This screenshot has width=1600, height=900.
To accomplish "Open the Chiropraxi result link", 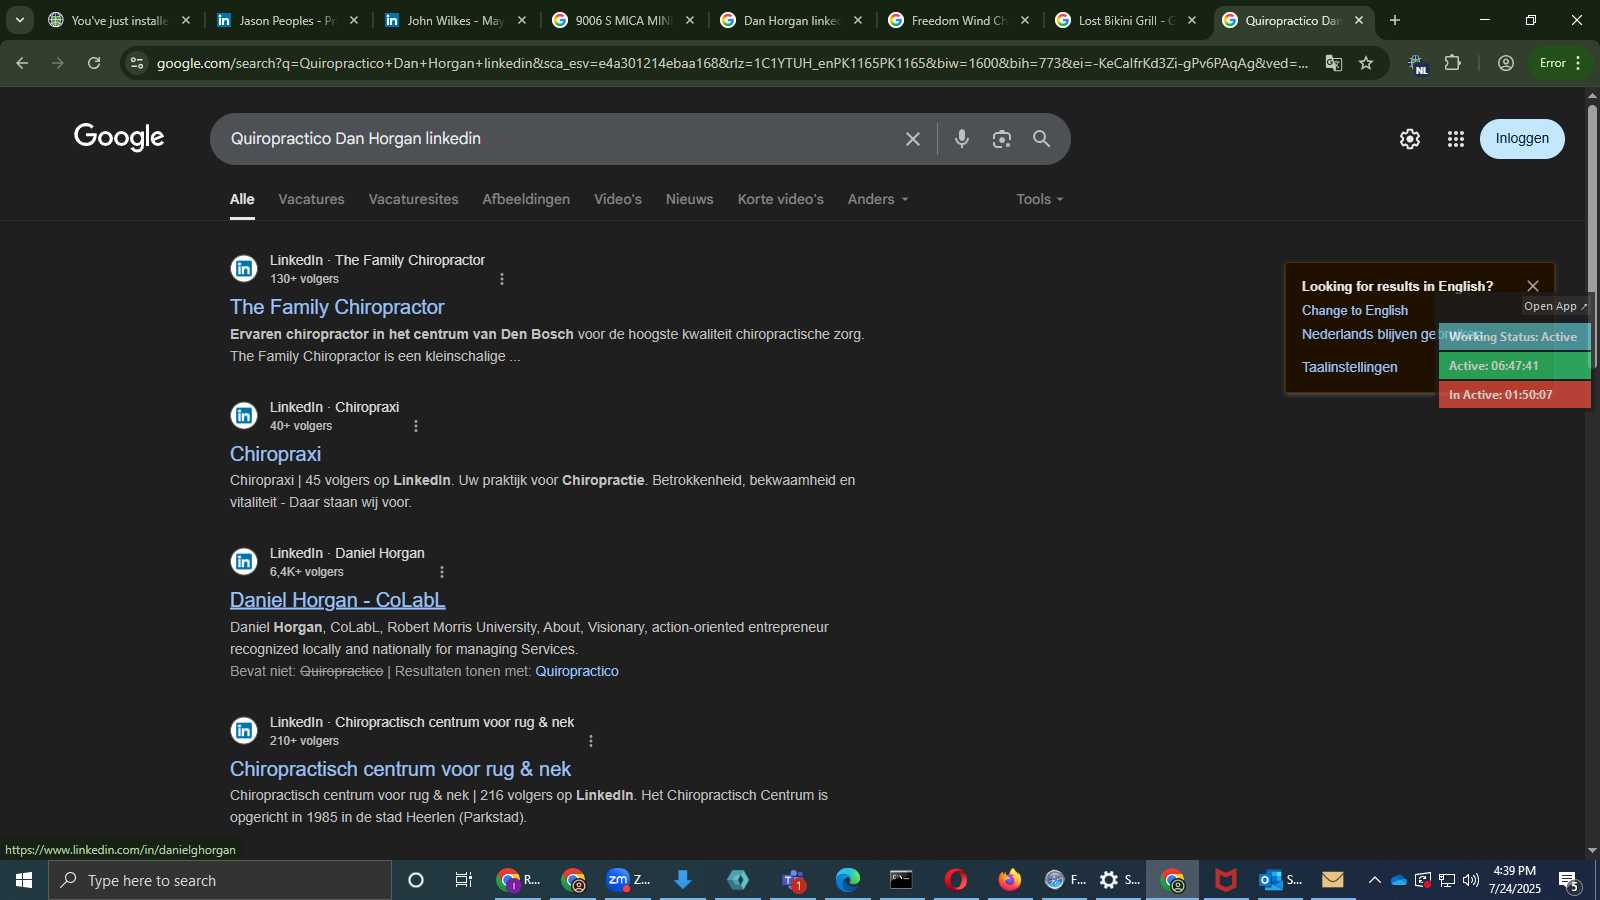I will pos(275,454).
